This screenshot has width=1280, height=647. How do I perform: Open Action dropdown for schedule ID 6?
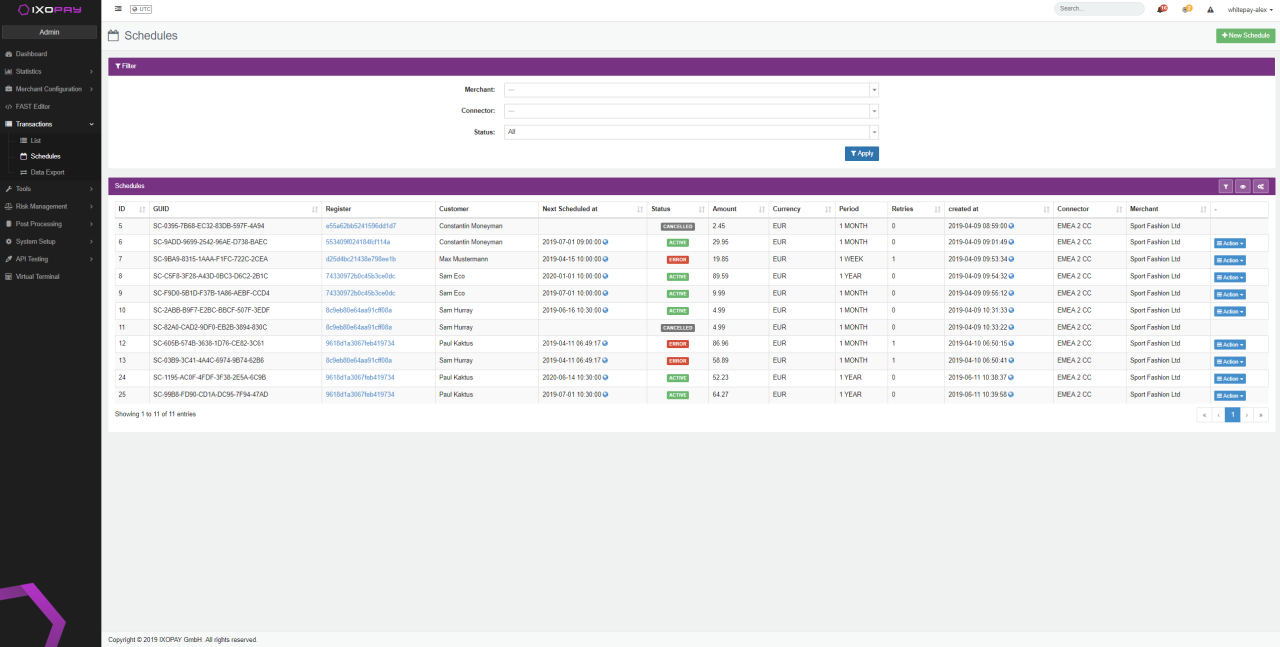(1230, 243)
